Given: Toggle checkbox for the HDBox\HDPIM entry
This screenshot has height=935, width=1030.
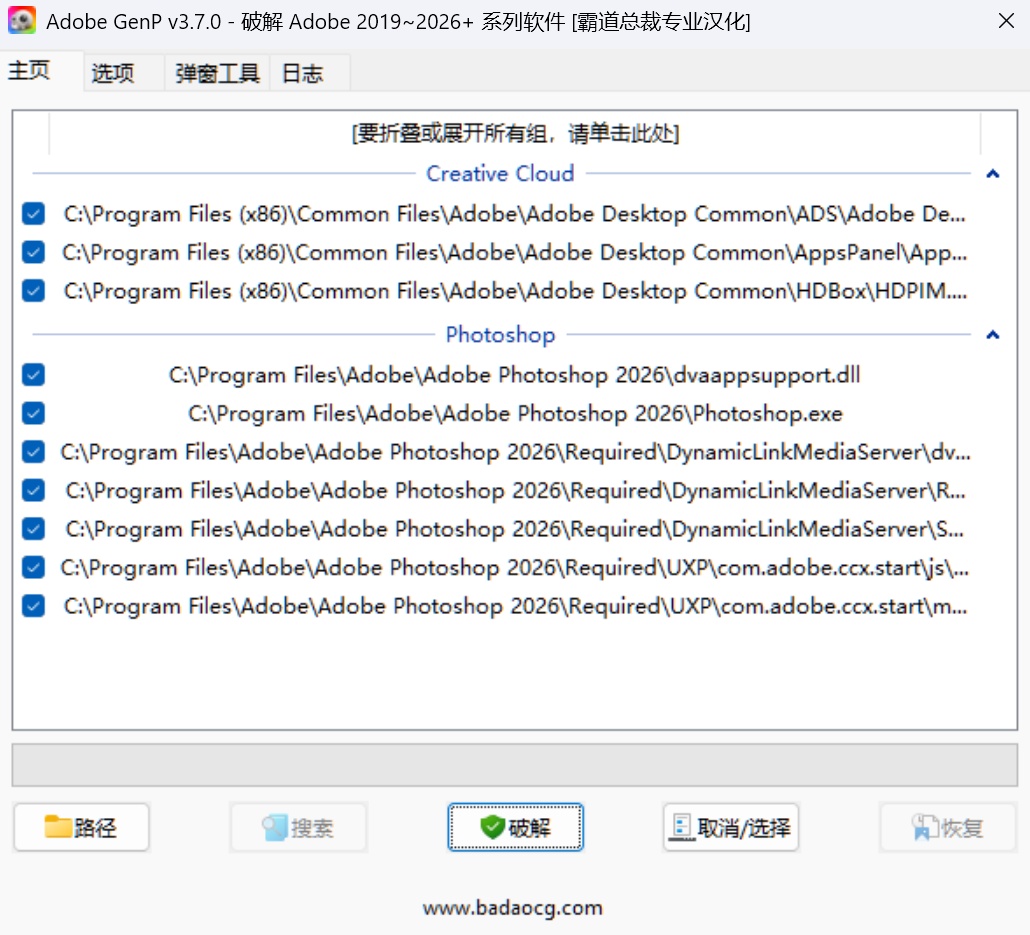Looking at the screenshot, I should point(34,291).
